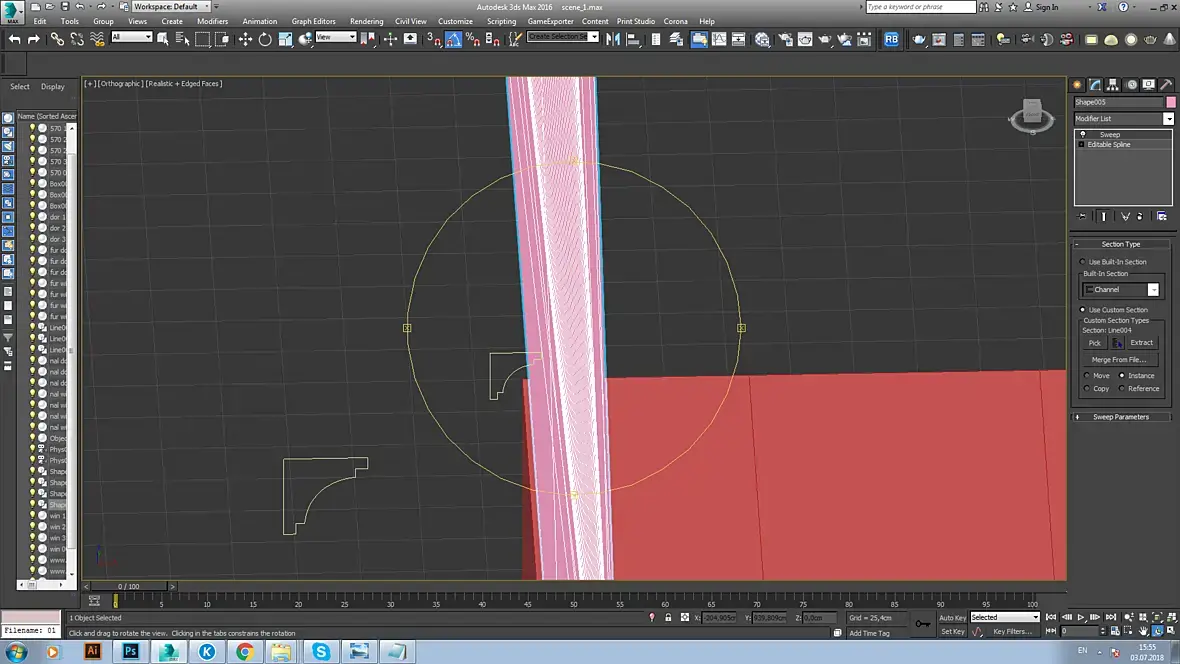Screen dimensions: 1180x664
Task: Expand the Sweep Parameters rollout
Action: pyautogui.click(x=1120, y=417)
